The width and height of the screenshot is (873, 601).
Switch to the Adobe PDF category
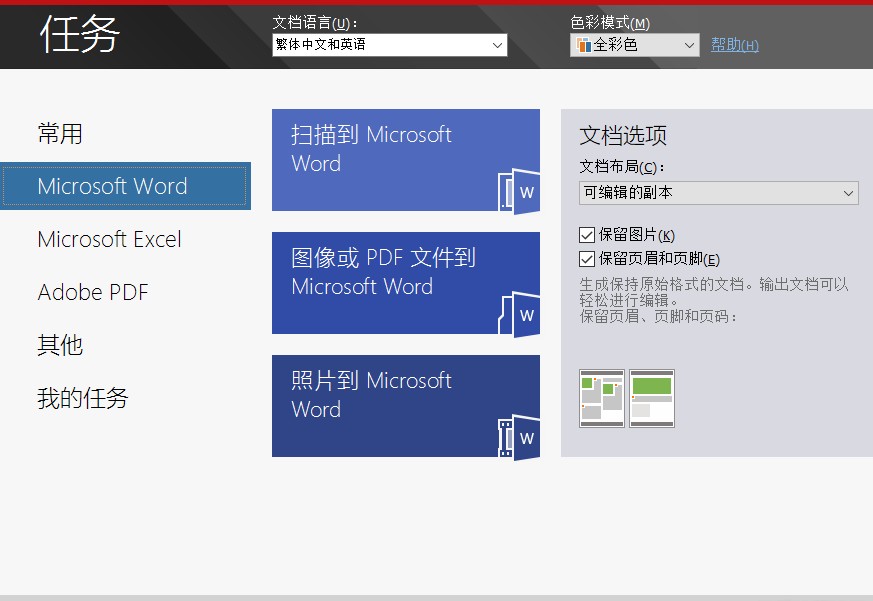[x=93, y=292]
